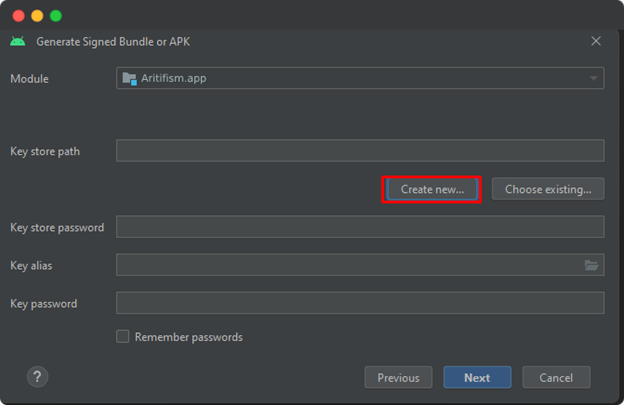
Task: Click Create new... key store button
Action: coord(432,189)
